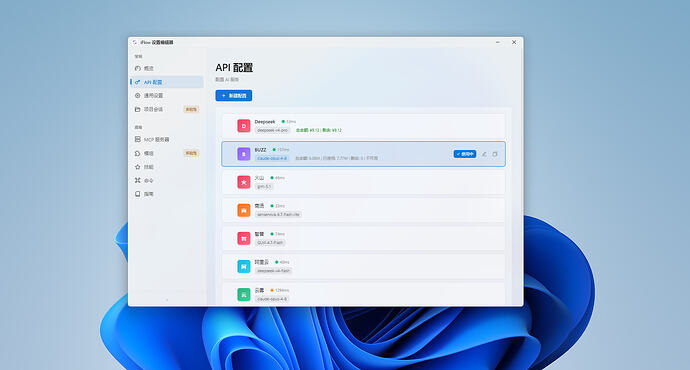Click the red Deepseek avatar icon
Screen dimensions: 690x370
click(x=244, y=126)
